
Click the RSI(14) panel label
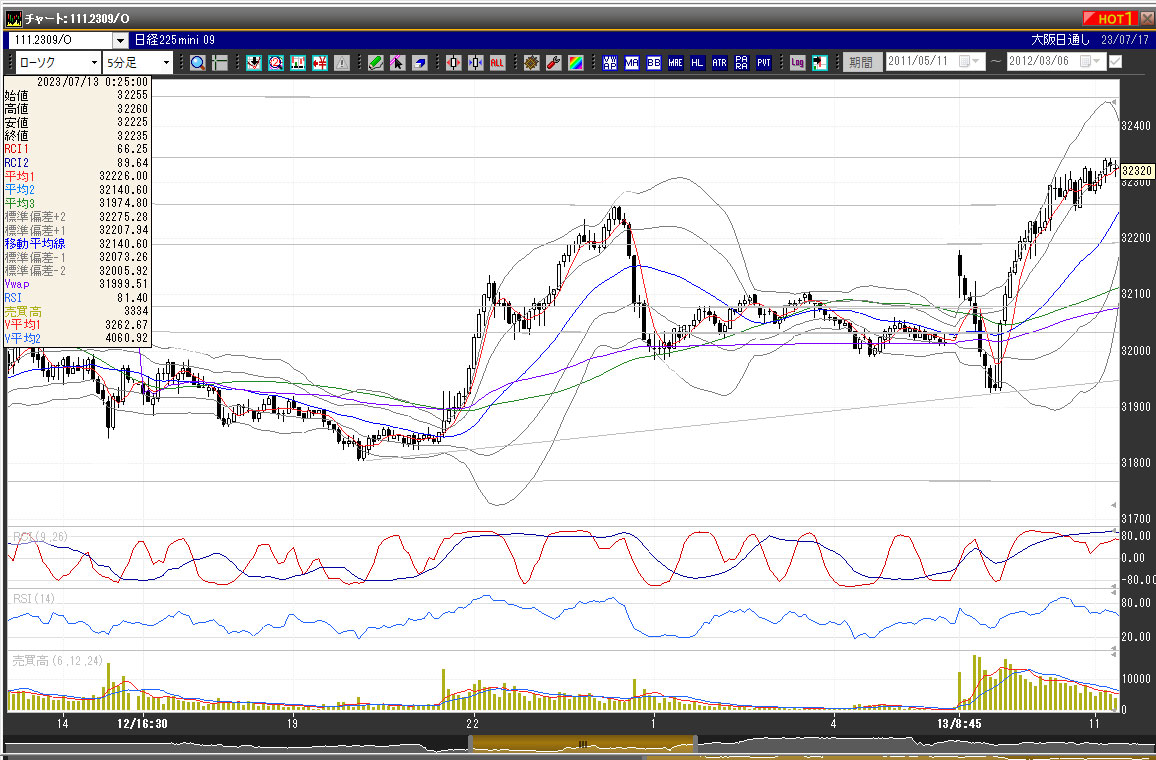click(x=34, y=599)
